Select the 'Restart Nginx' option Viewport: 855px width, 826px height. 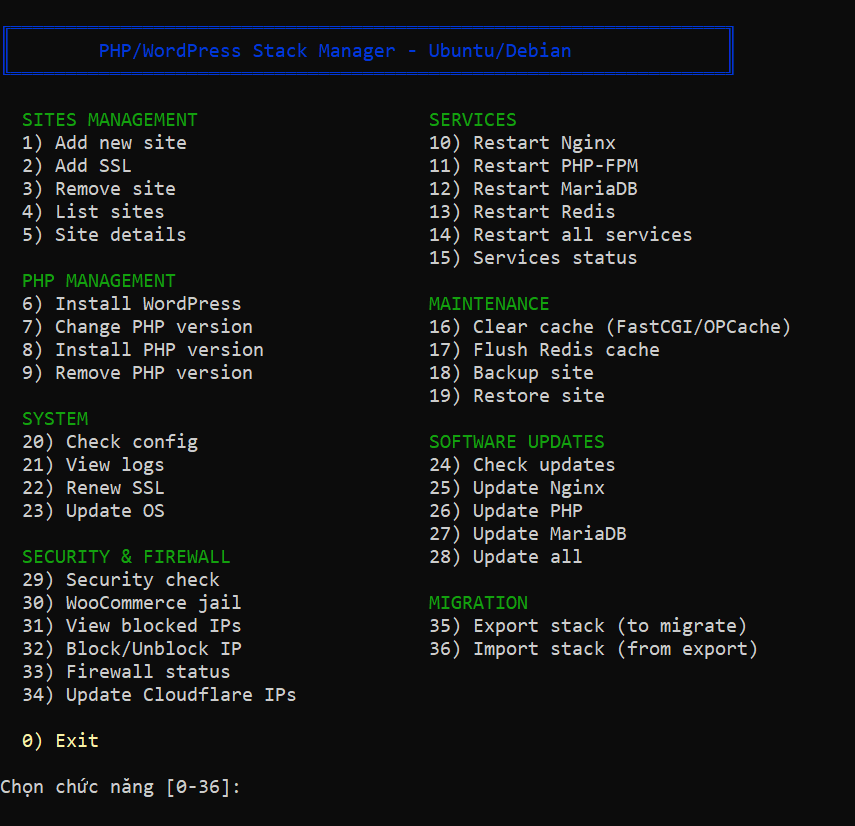click(x=523, y=143)
